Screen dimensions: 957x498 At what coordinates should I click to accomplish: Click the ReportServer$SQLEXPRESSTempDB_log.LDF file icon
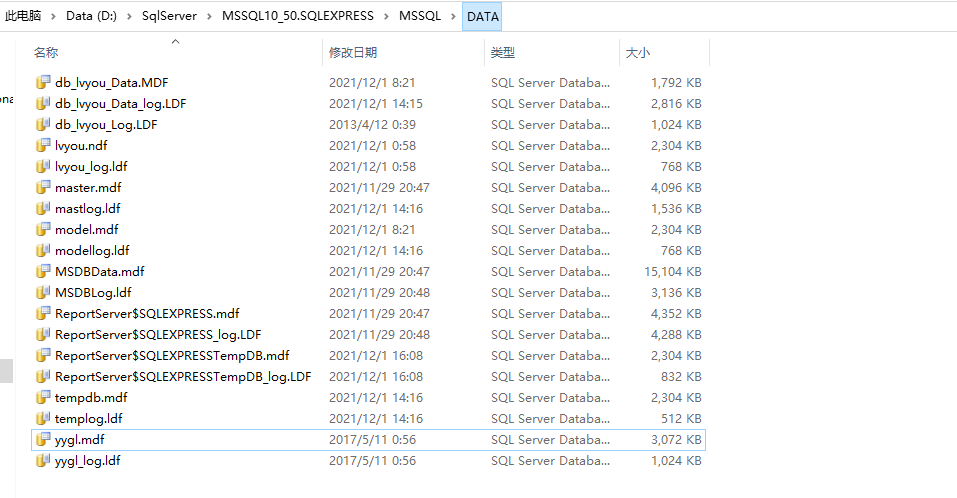click(x=43, y=377)
